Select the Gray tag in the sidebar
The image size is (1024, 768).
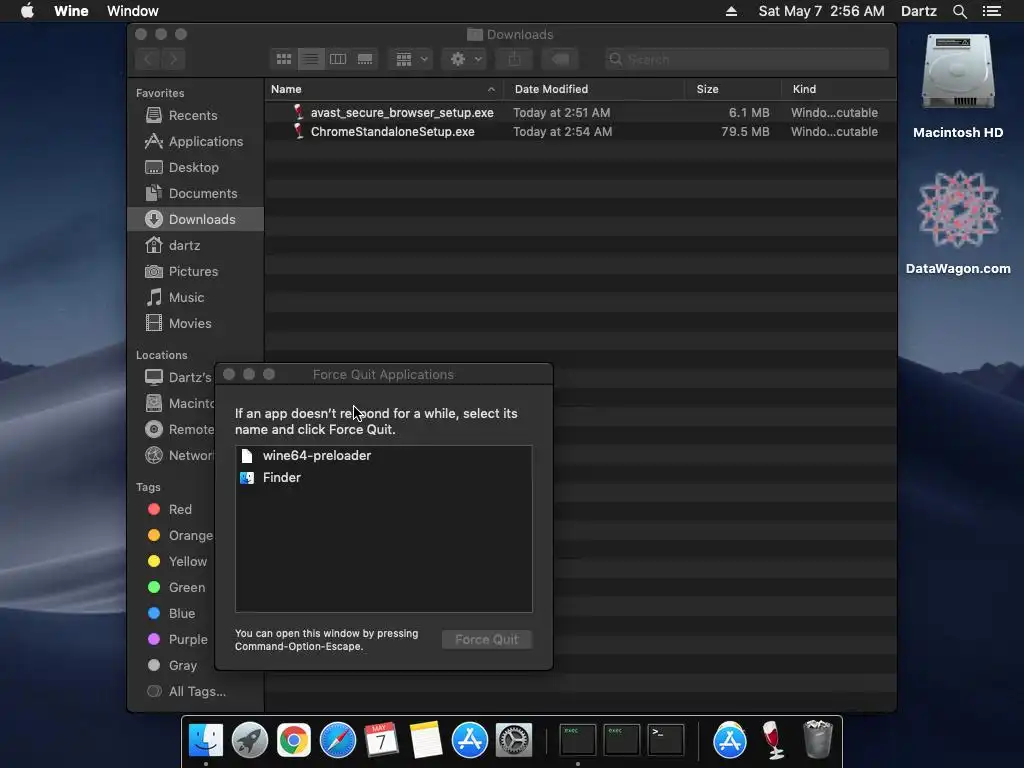tap(172, 666)
